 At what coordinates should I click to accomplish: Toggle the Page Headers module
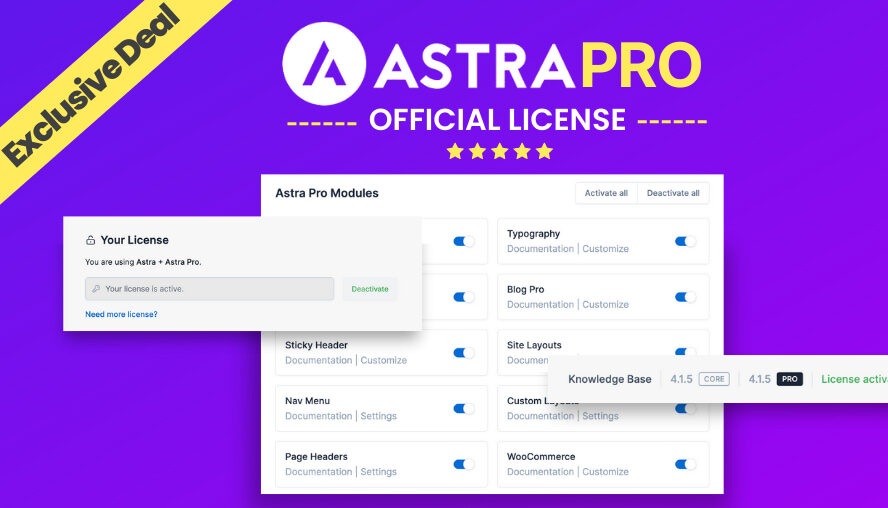coord(463,464)
